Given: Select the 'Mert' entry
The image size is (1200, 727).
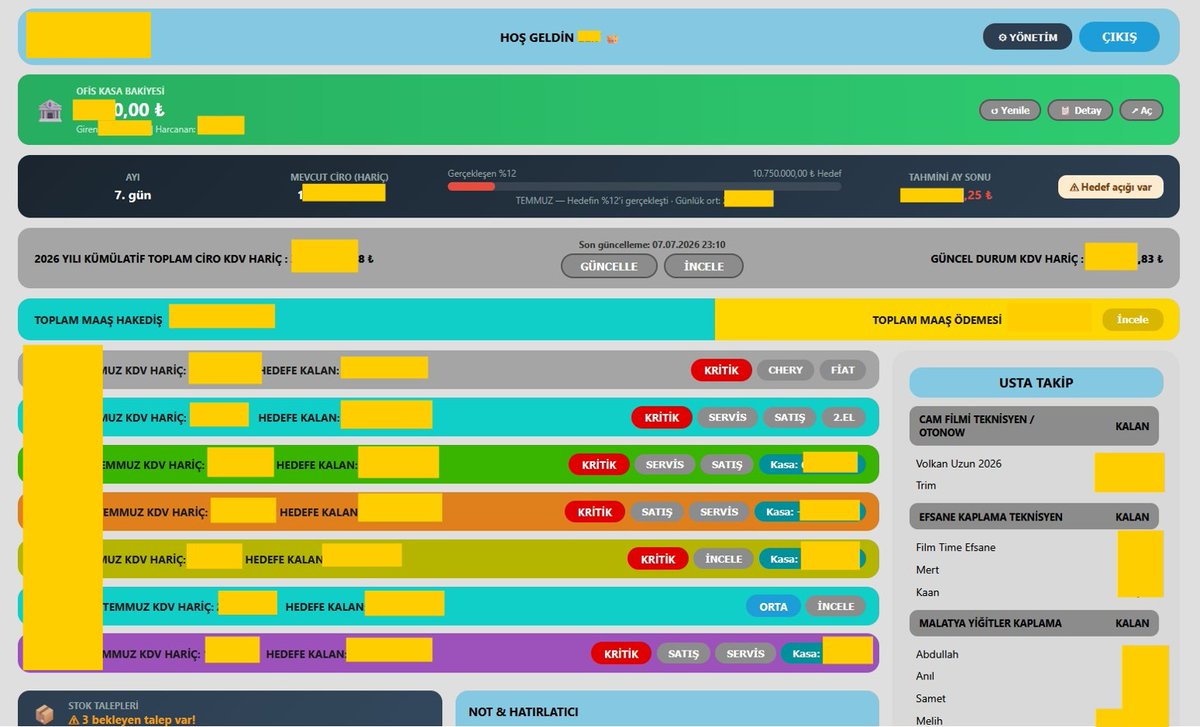Looking at the screenshot, I should coord(927,570).
